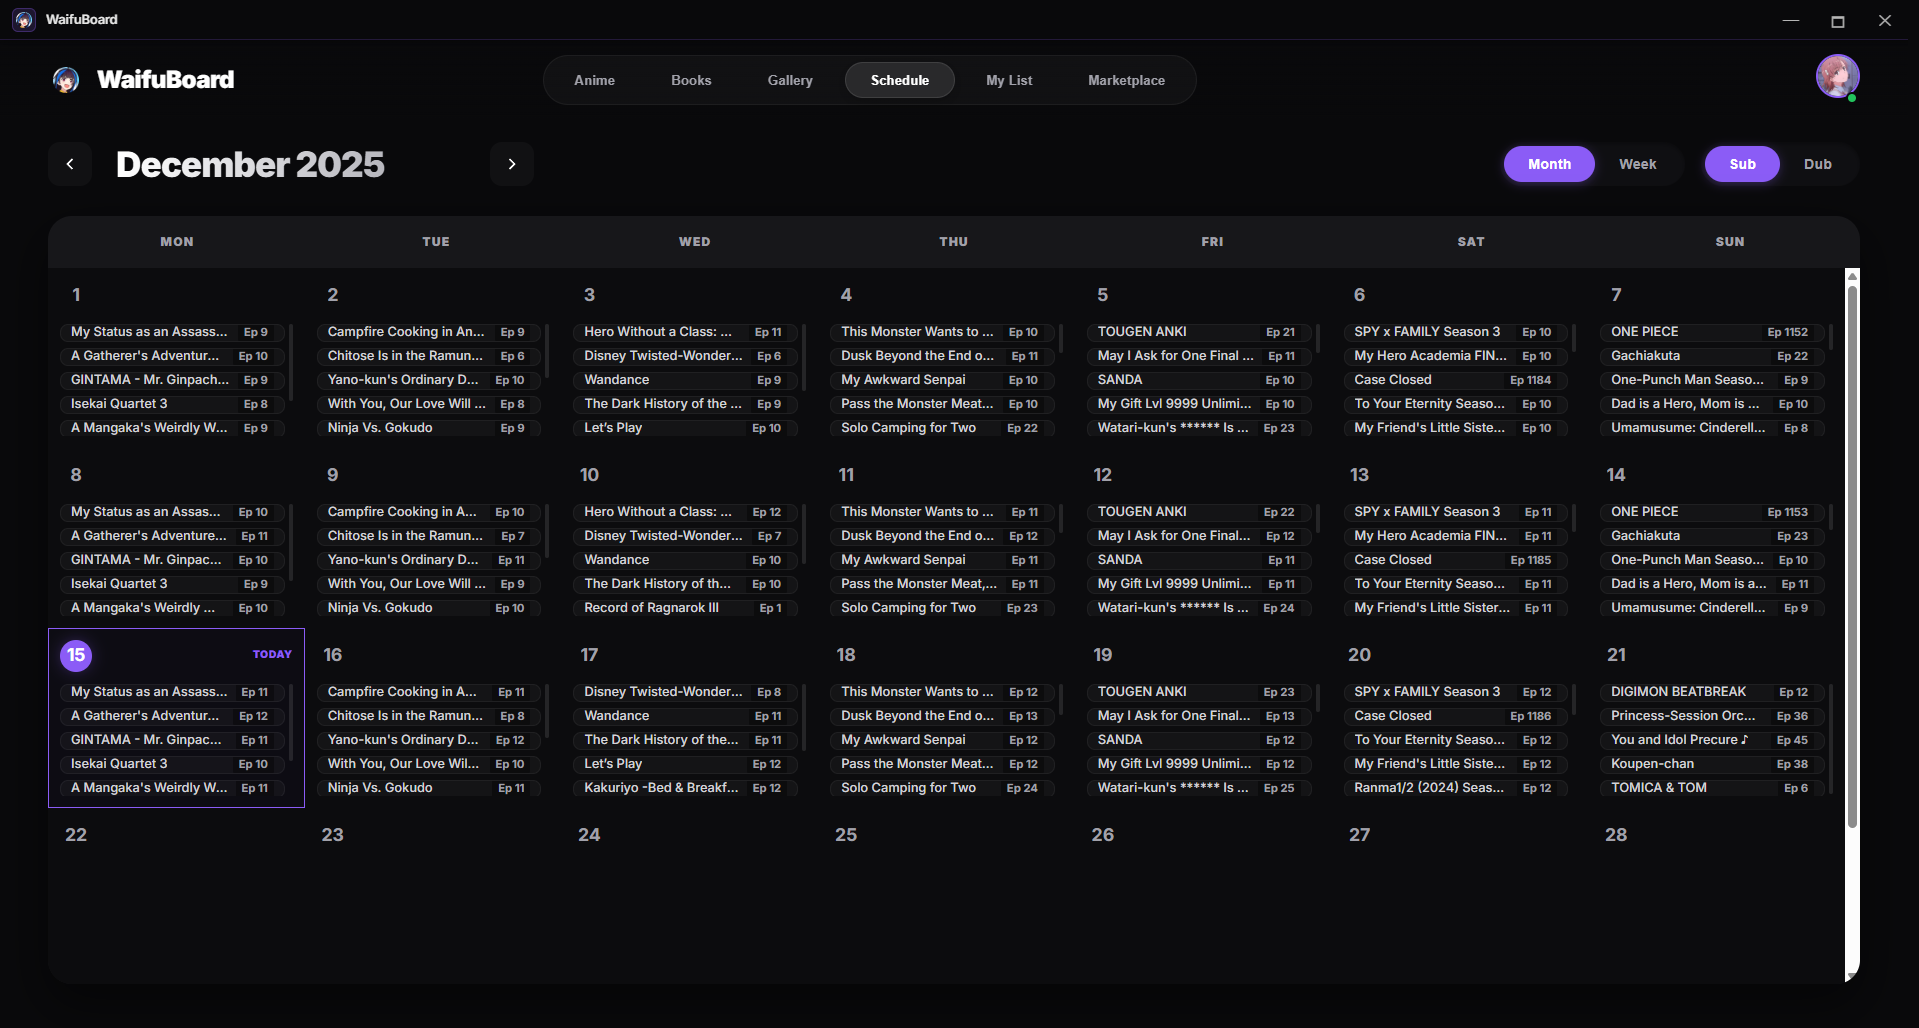Go to the previous month using the left chevron

point(70,163)
